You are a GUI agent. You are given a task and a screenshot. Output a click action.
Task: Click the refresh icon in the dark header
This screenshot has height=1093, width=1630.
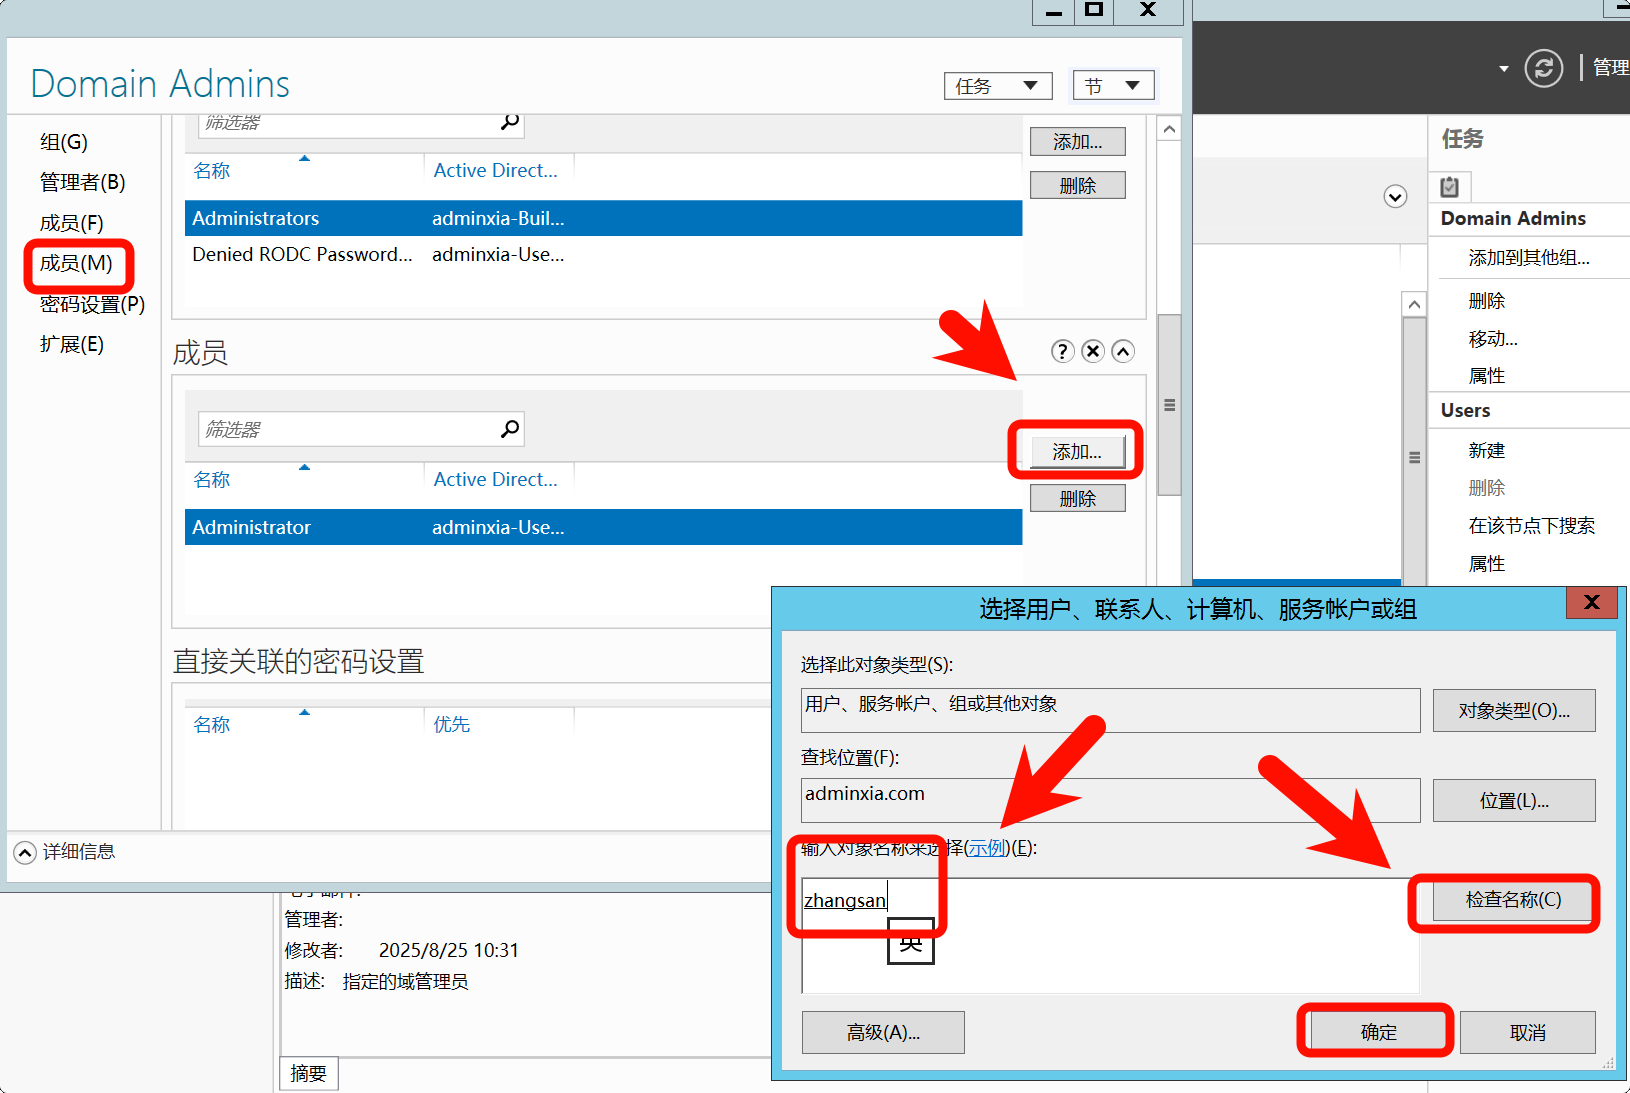pos(1543,68)
